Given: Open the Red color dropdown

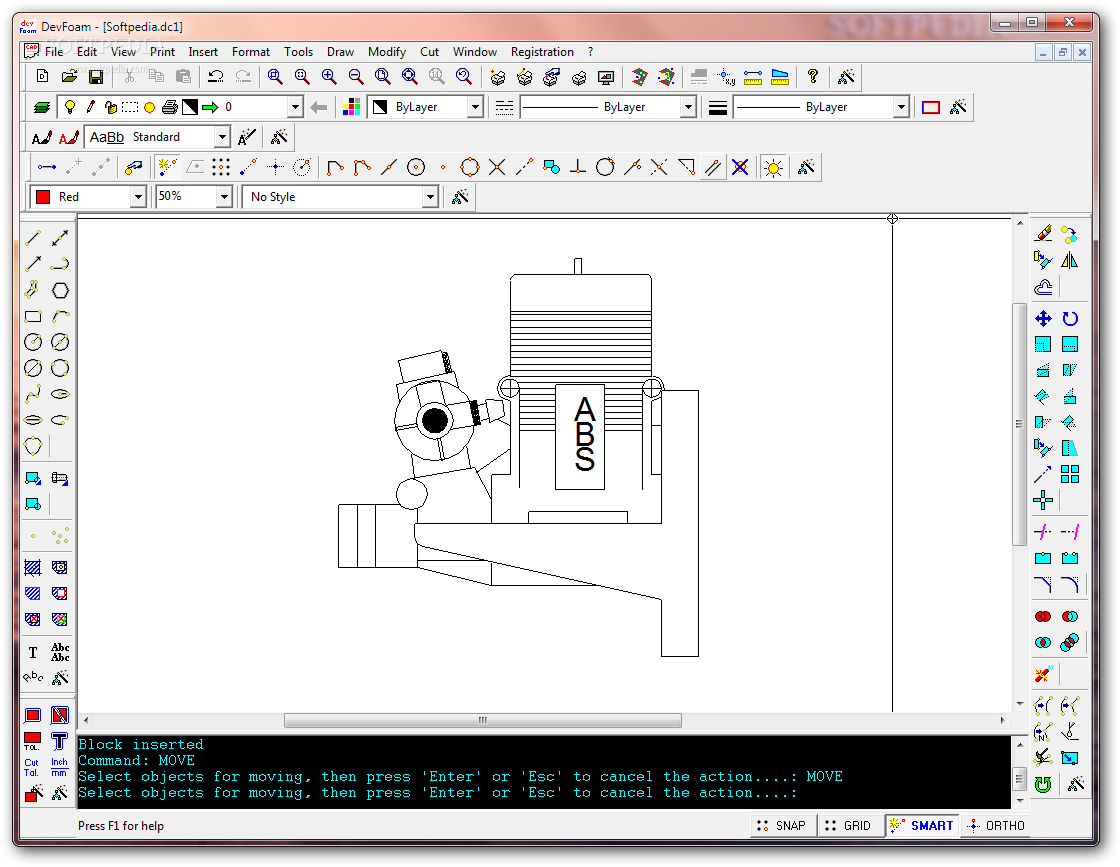Looking at the screenshot, I should tap(138, 197).
